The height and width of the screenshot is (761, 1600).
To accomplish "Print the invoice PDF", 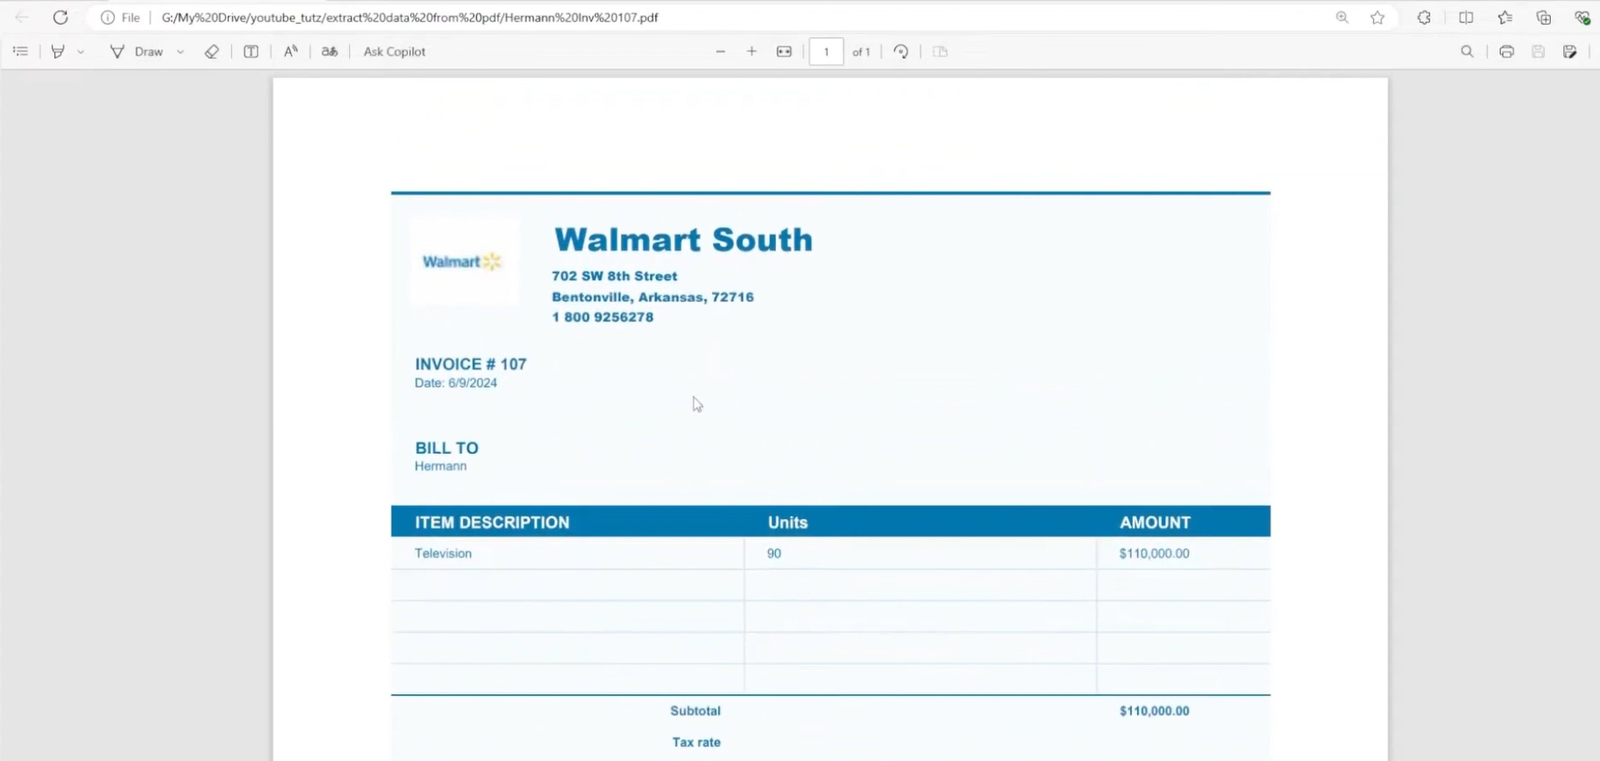I will [x=1506, y=51].
